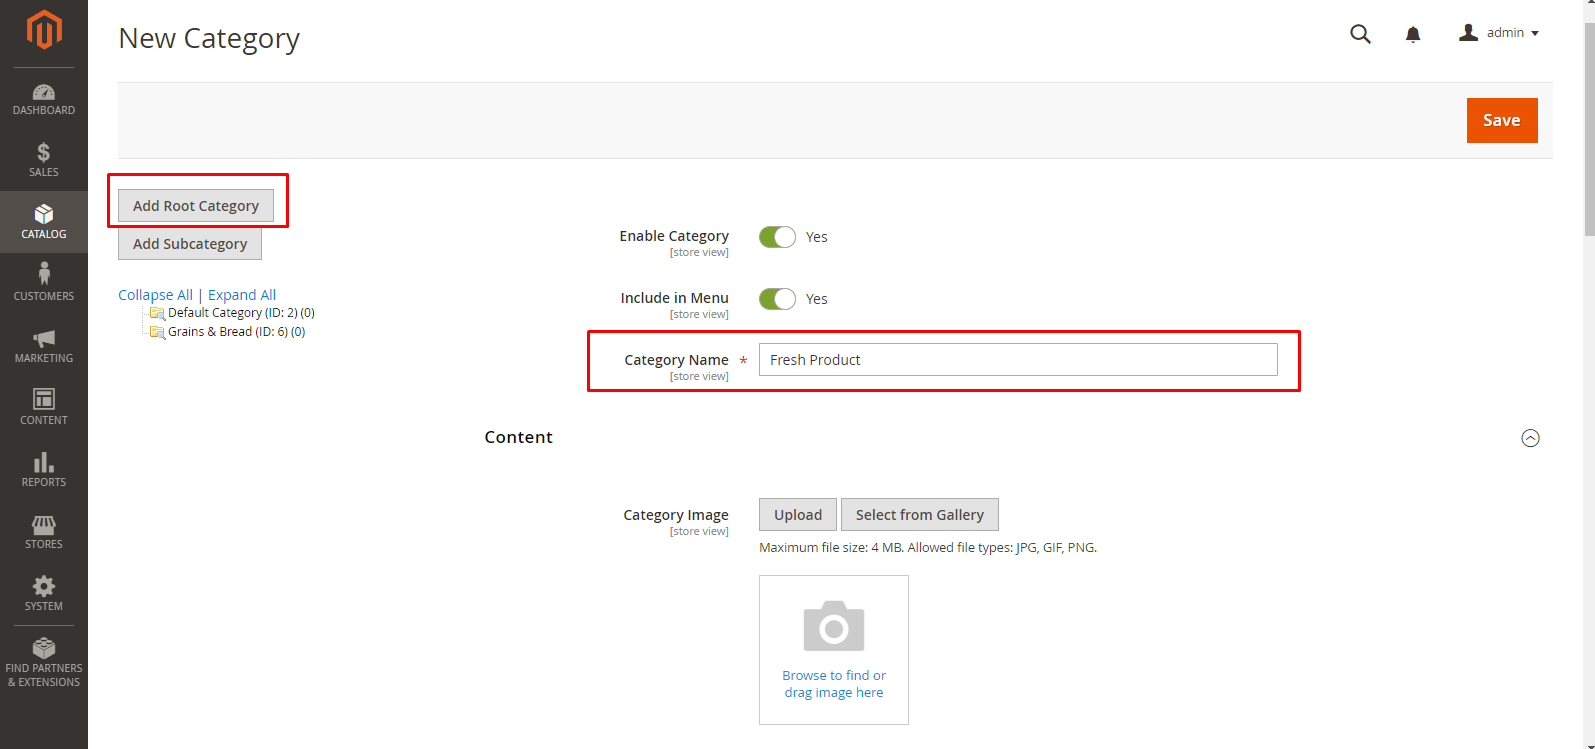This screenshot has height=749, width=1595.
Task: Open the notifications bell
Action: [x=1413, y=35]
